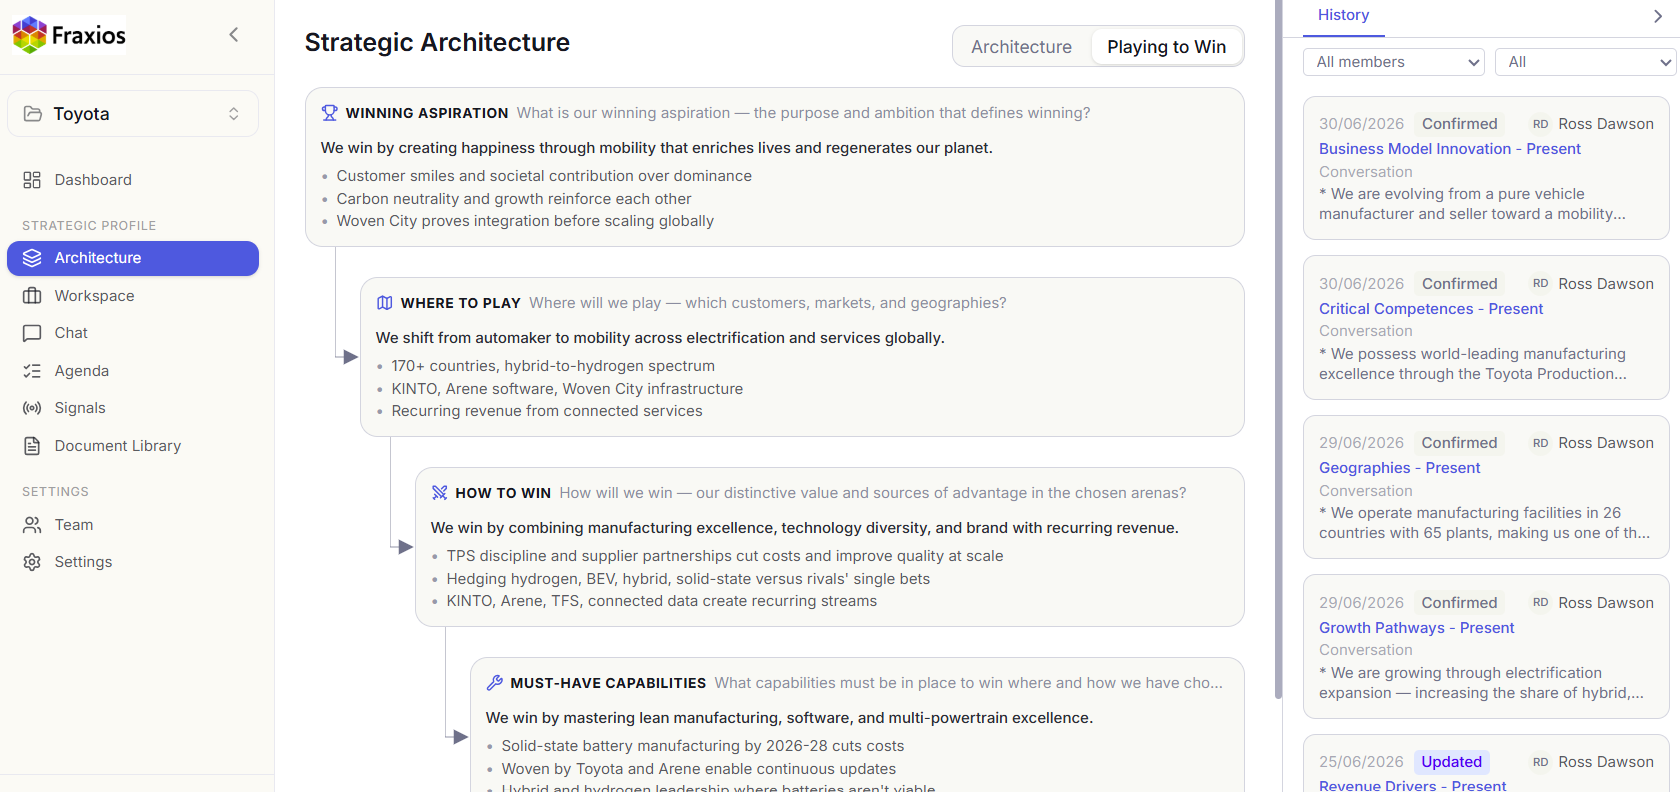Click 'Hedging hydrogen, BEV, hybrid, solid-state' bullet
The image size is (1680, 792).
pos(688,579)
